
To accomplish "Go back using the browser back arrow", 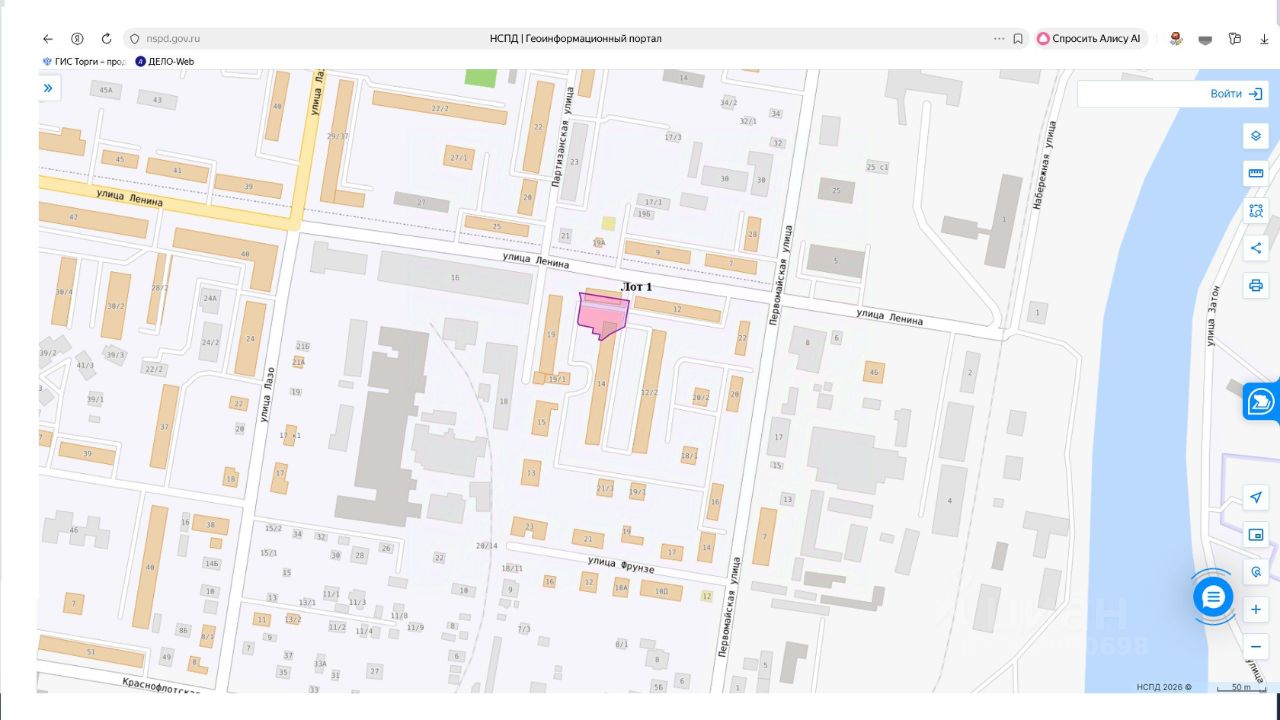I will click(48, 39).
